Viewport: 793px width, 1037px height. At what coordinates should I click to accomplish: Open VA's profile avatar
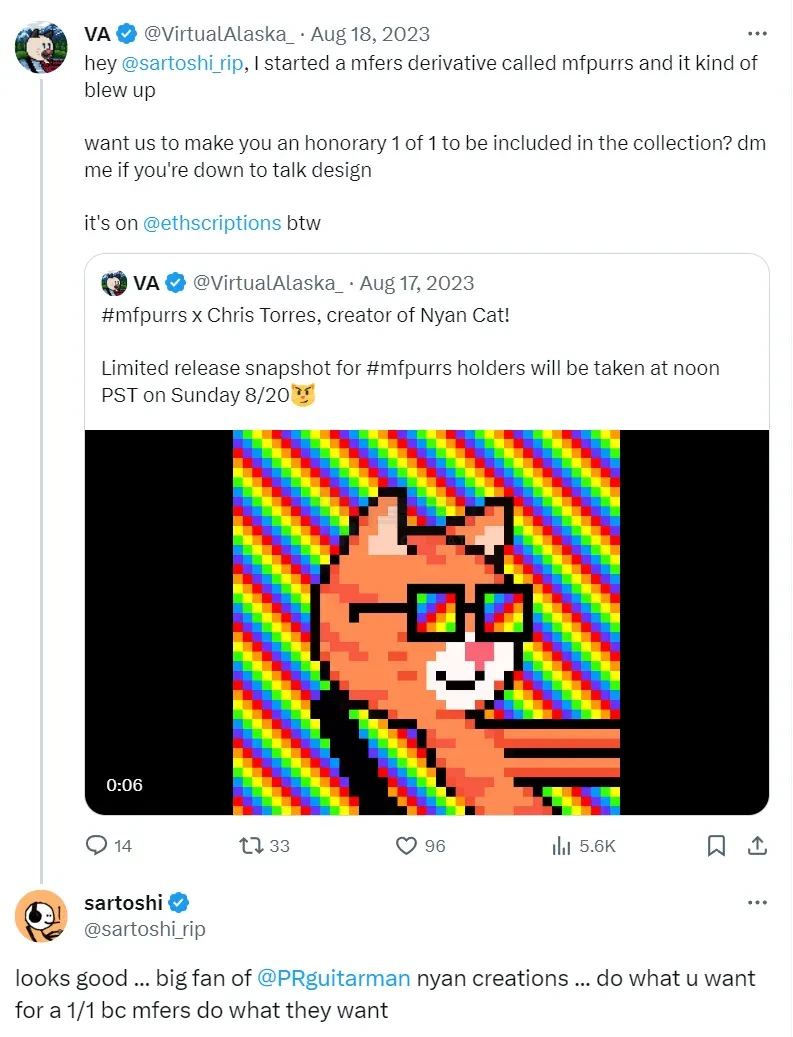tap(41, 47)
